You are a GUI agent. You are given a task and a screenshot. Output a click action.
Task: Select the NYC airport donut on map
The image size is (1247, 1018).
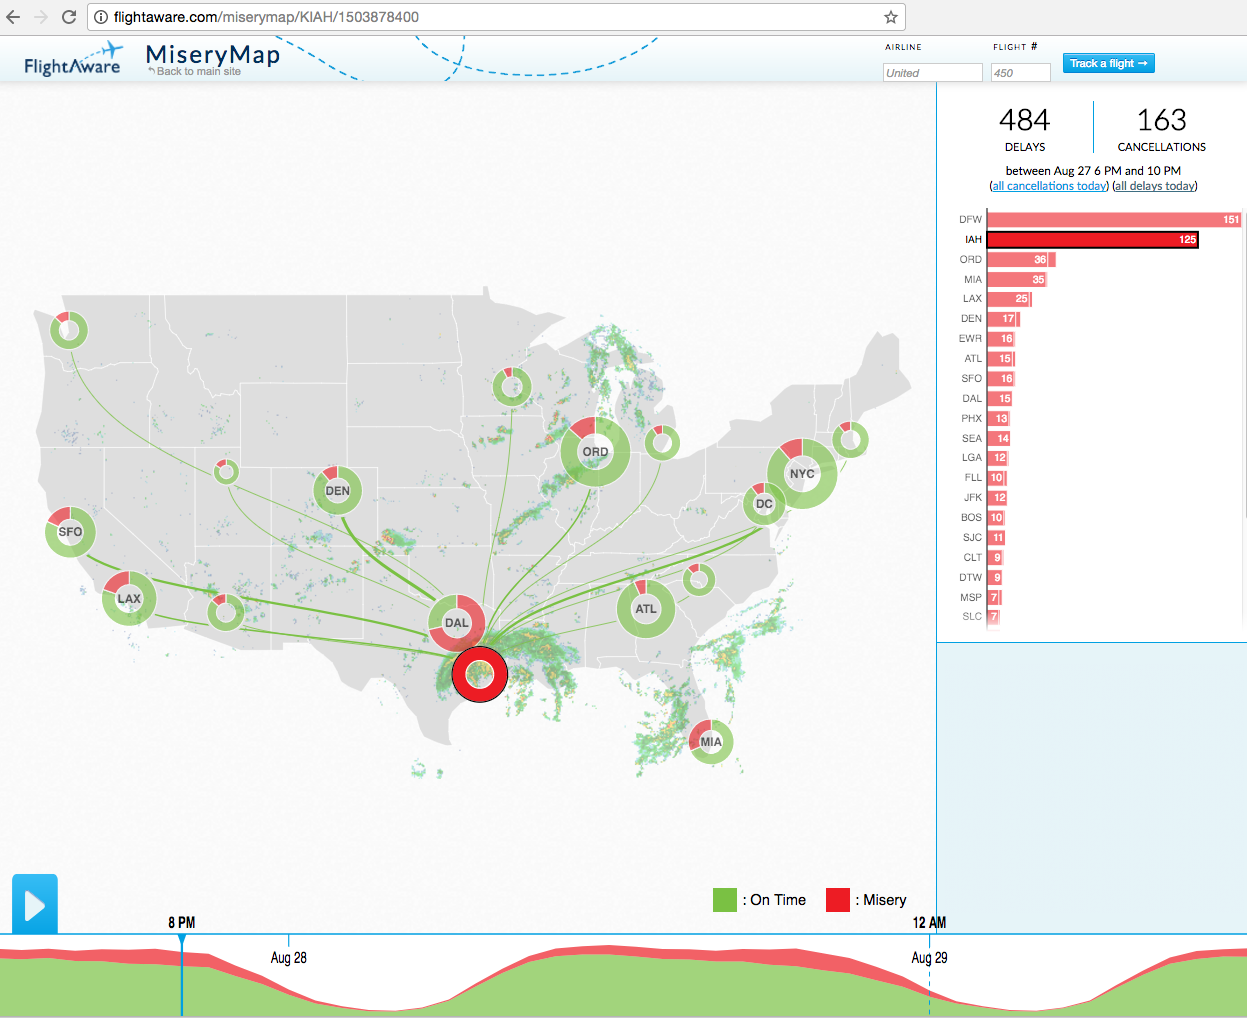802,474
